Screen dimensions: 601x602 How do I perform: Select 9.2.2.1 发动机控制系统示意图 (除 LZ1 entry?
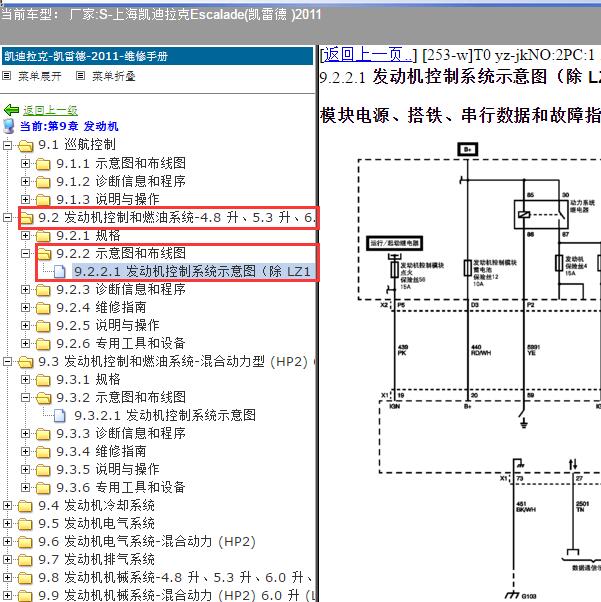(192, 271)
